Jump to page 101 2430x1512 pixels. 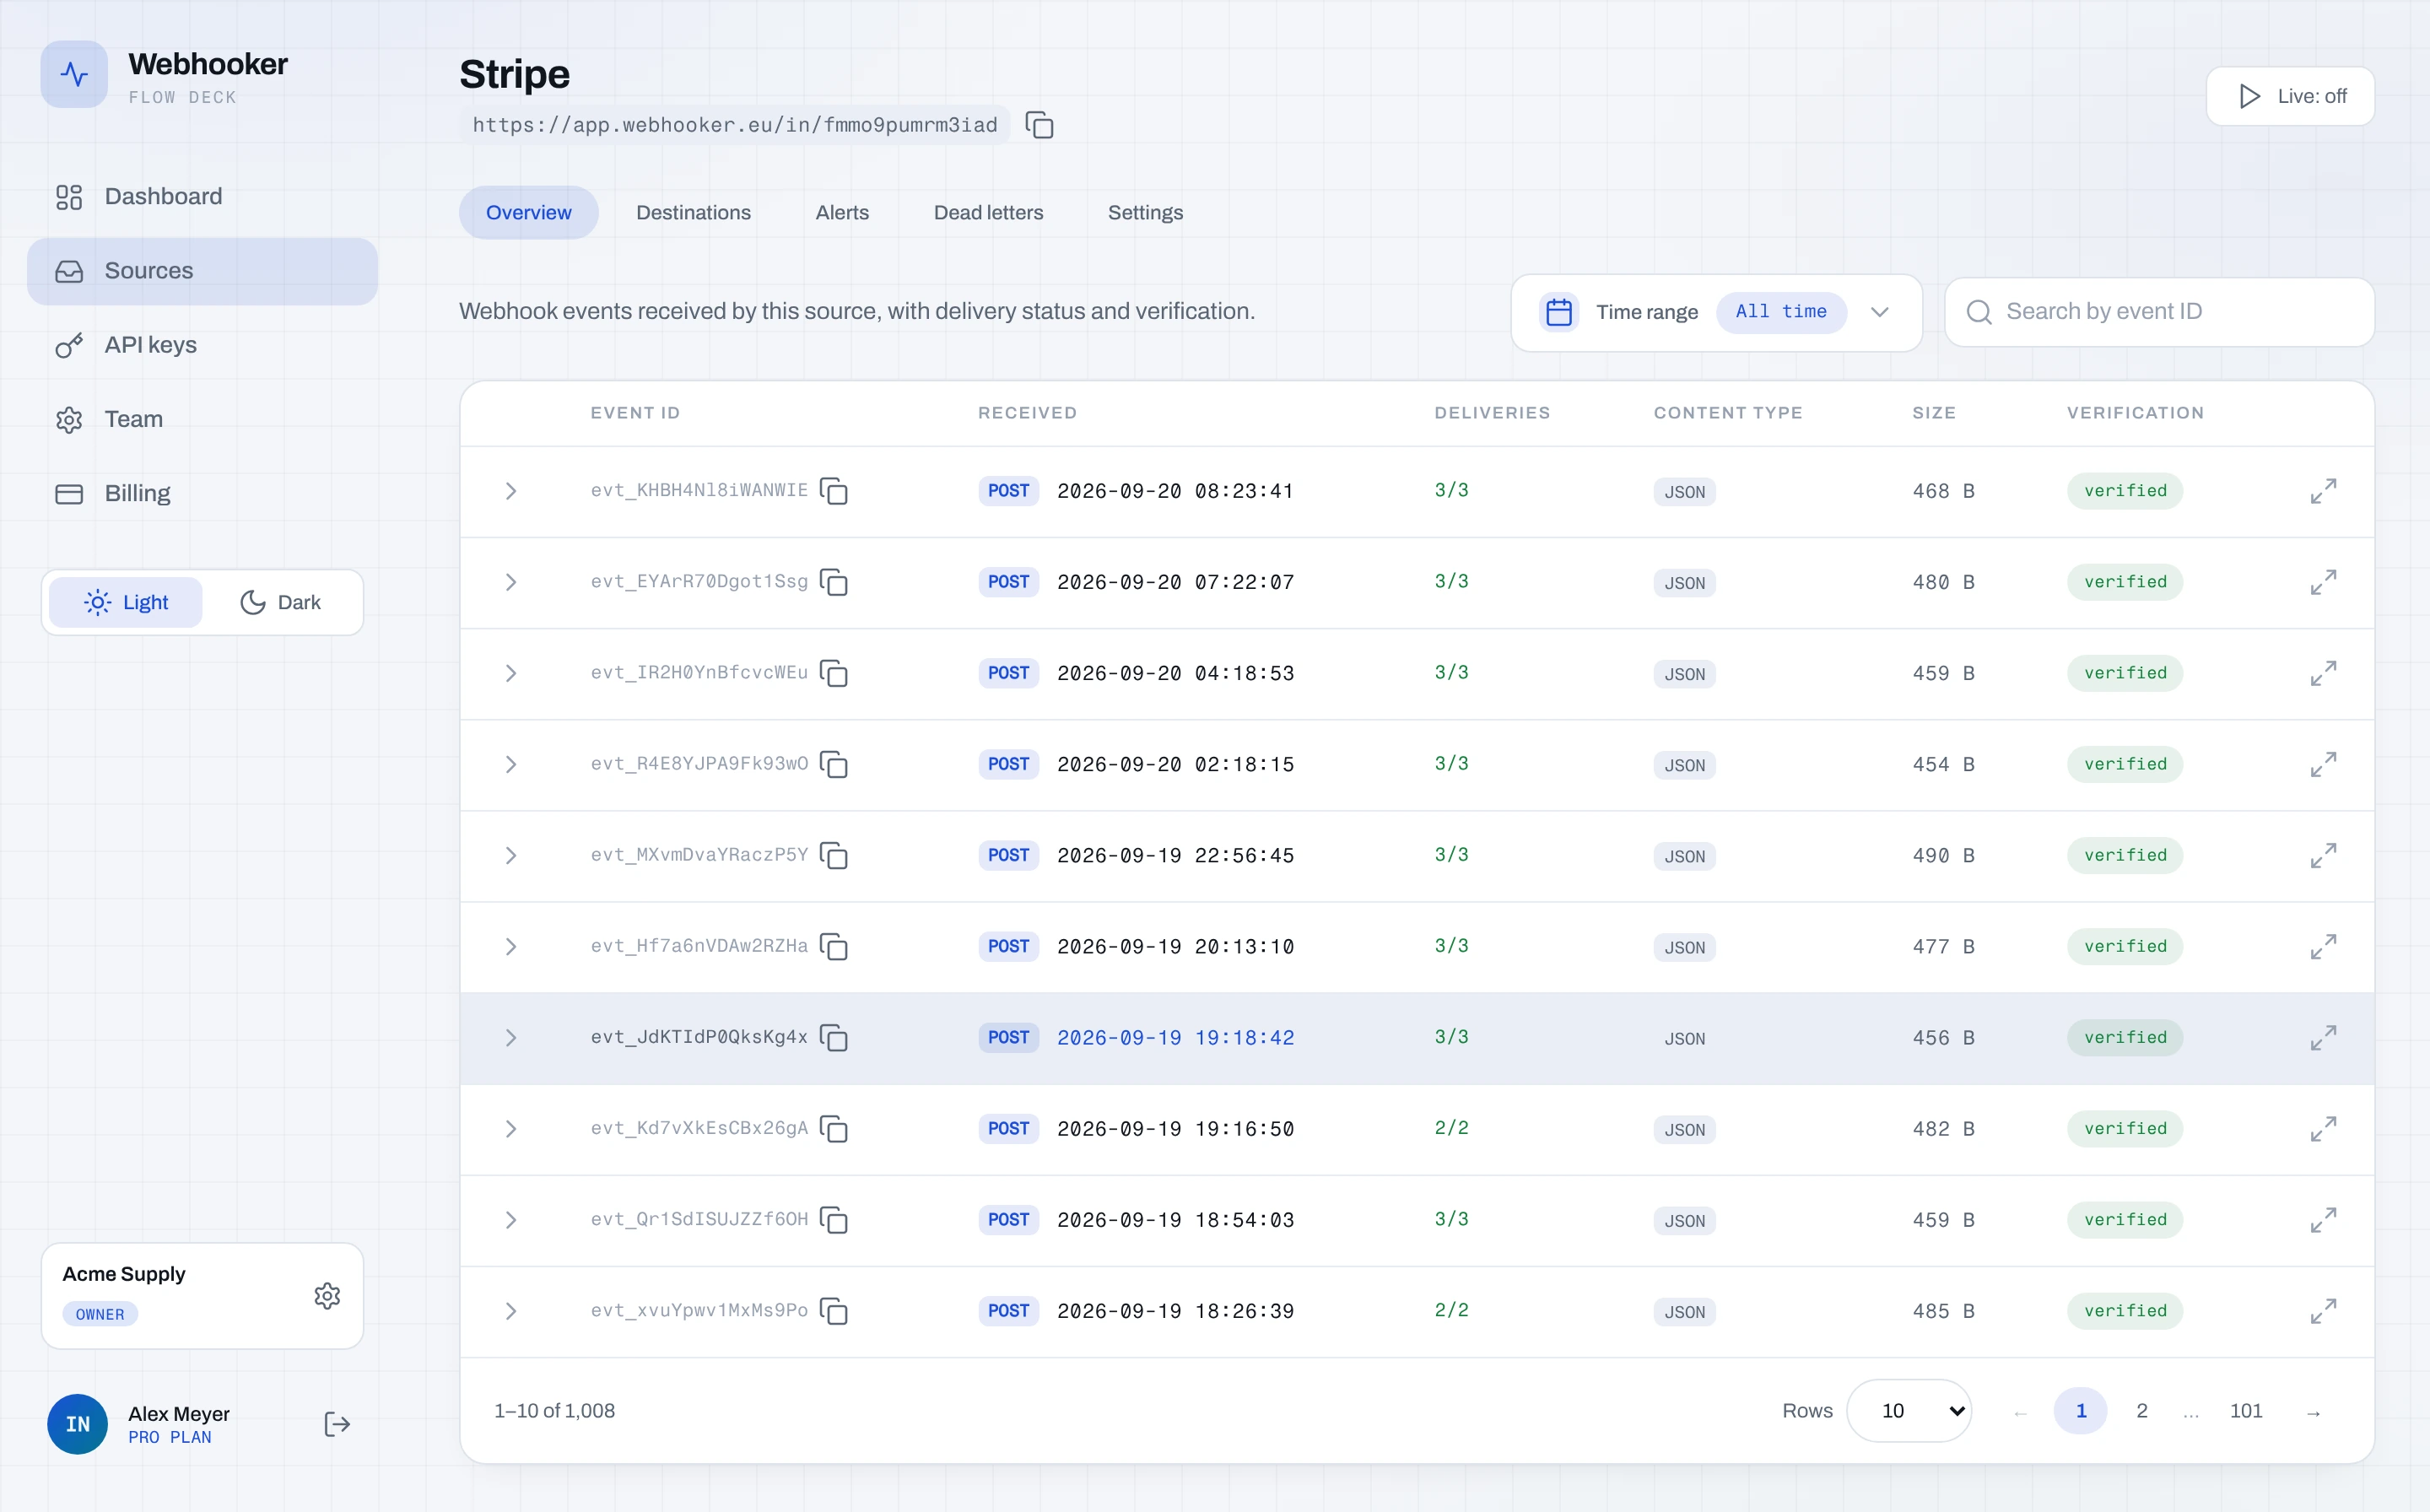click(2245, 1410)
